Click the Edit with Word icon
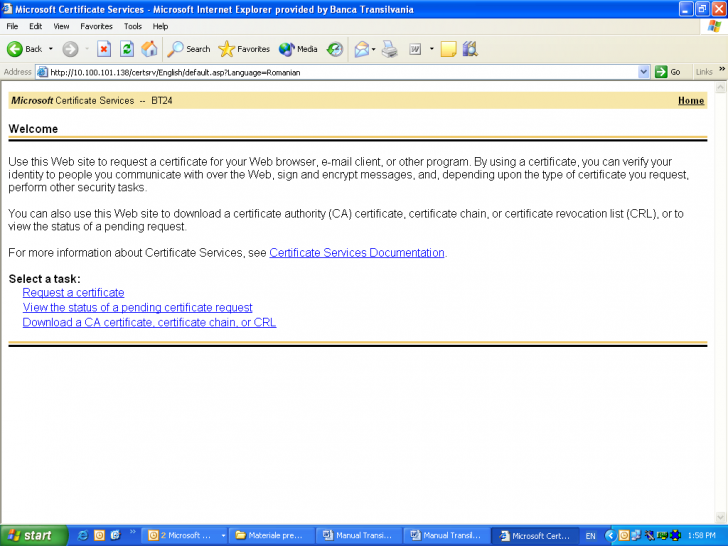Image resolution: width=728 pixels, height=546 pixels. 415,49
